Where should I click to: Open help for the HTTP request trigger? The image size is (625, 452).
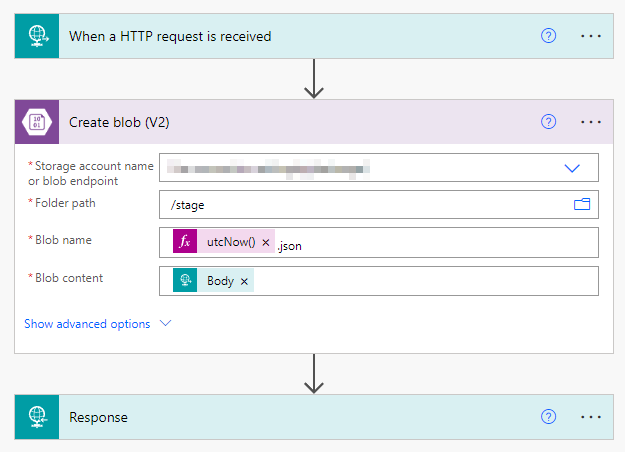pyautogui.click(x=548, y=36)
